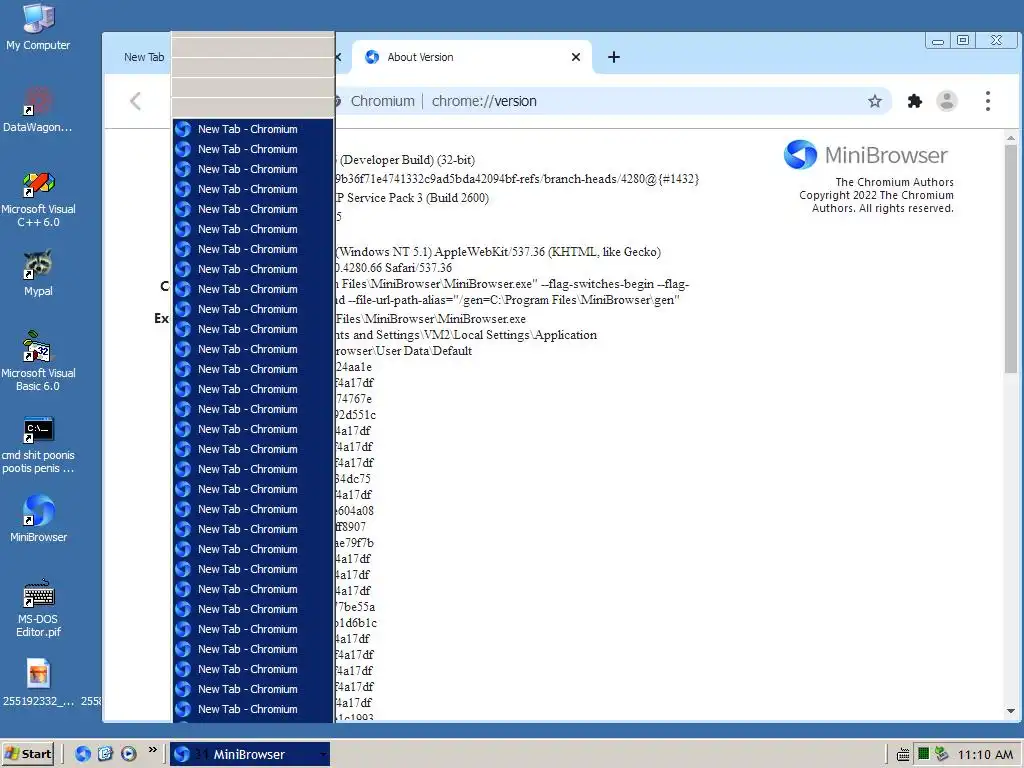
Task: Click the "Copyright 2022 The Chromium" text
Action: click(876, 195)
